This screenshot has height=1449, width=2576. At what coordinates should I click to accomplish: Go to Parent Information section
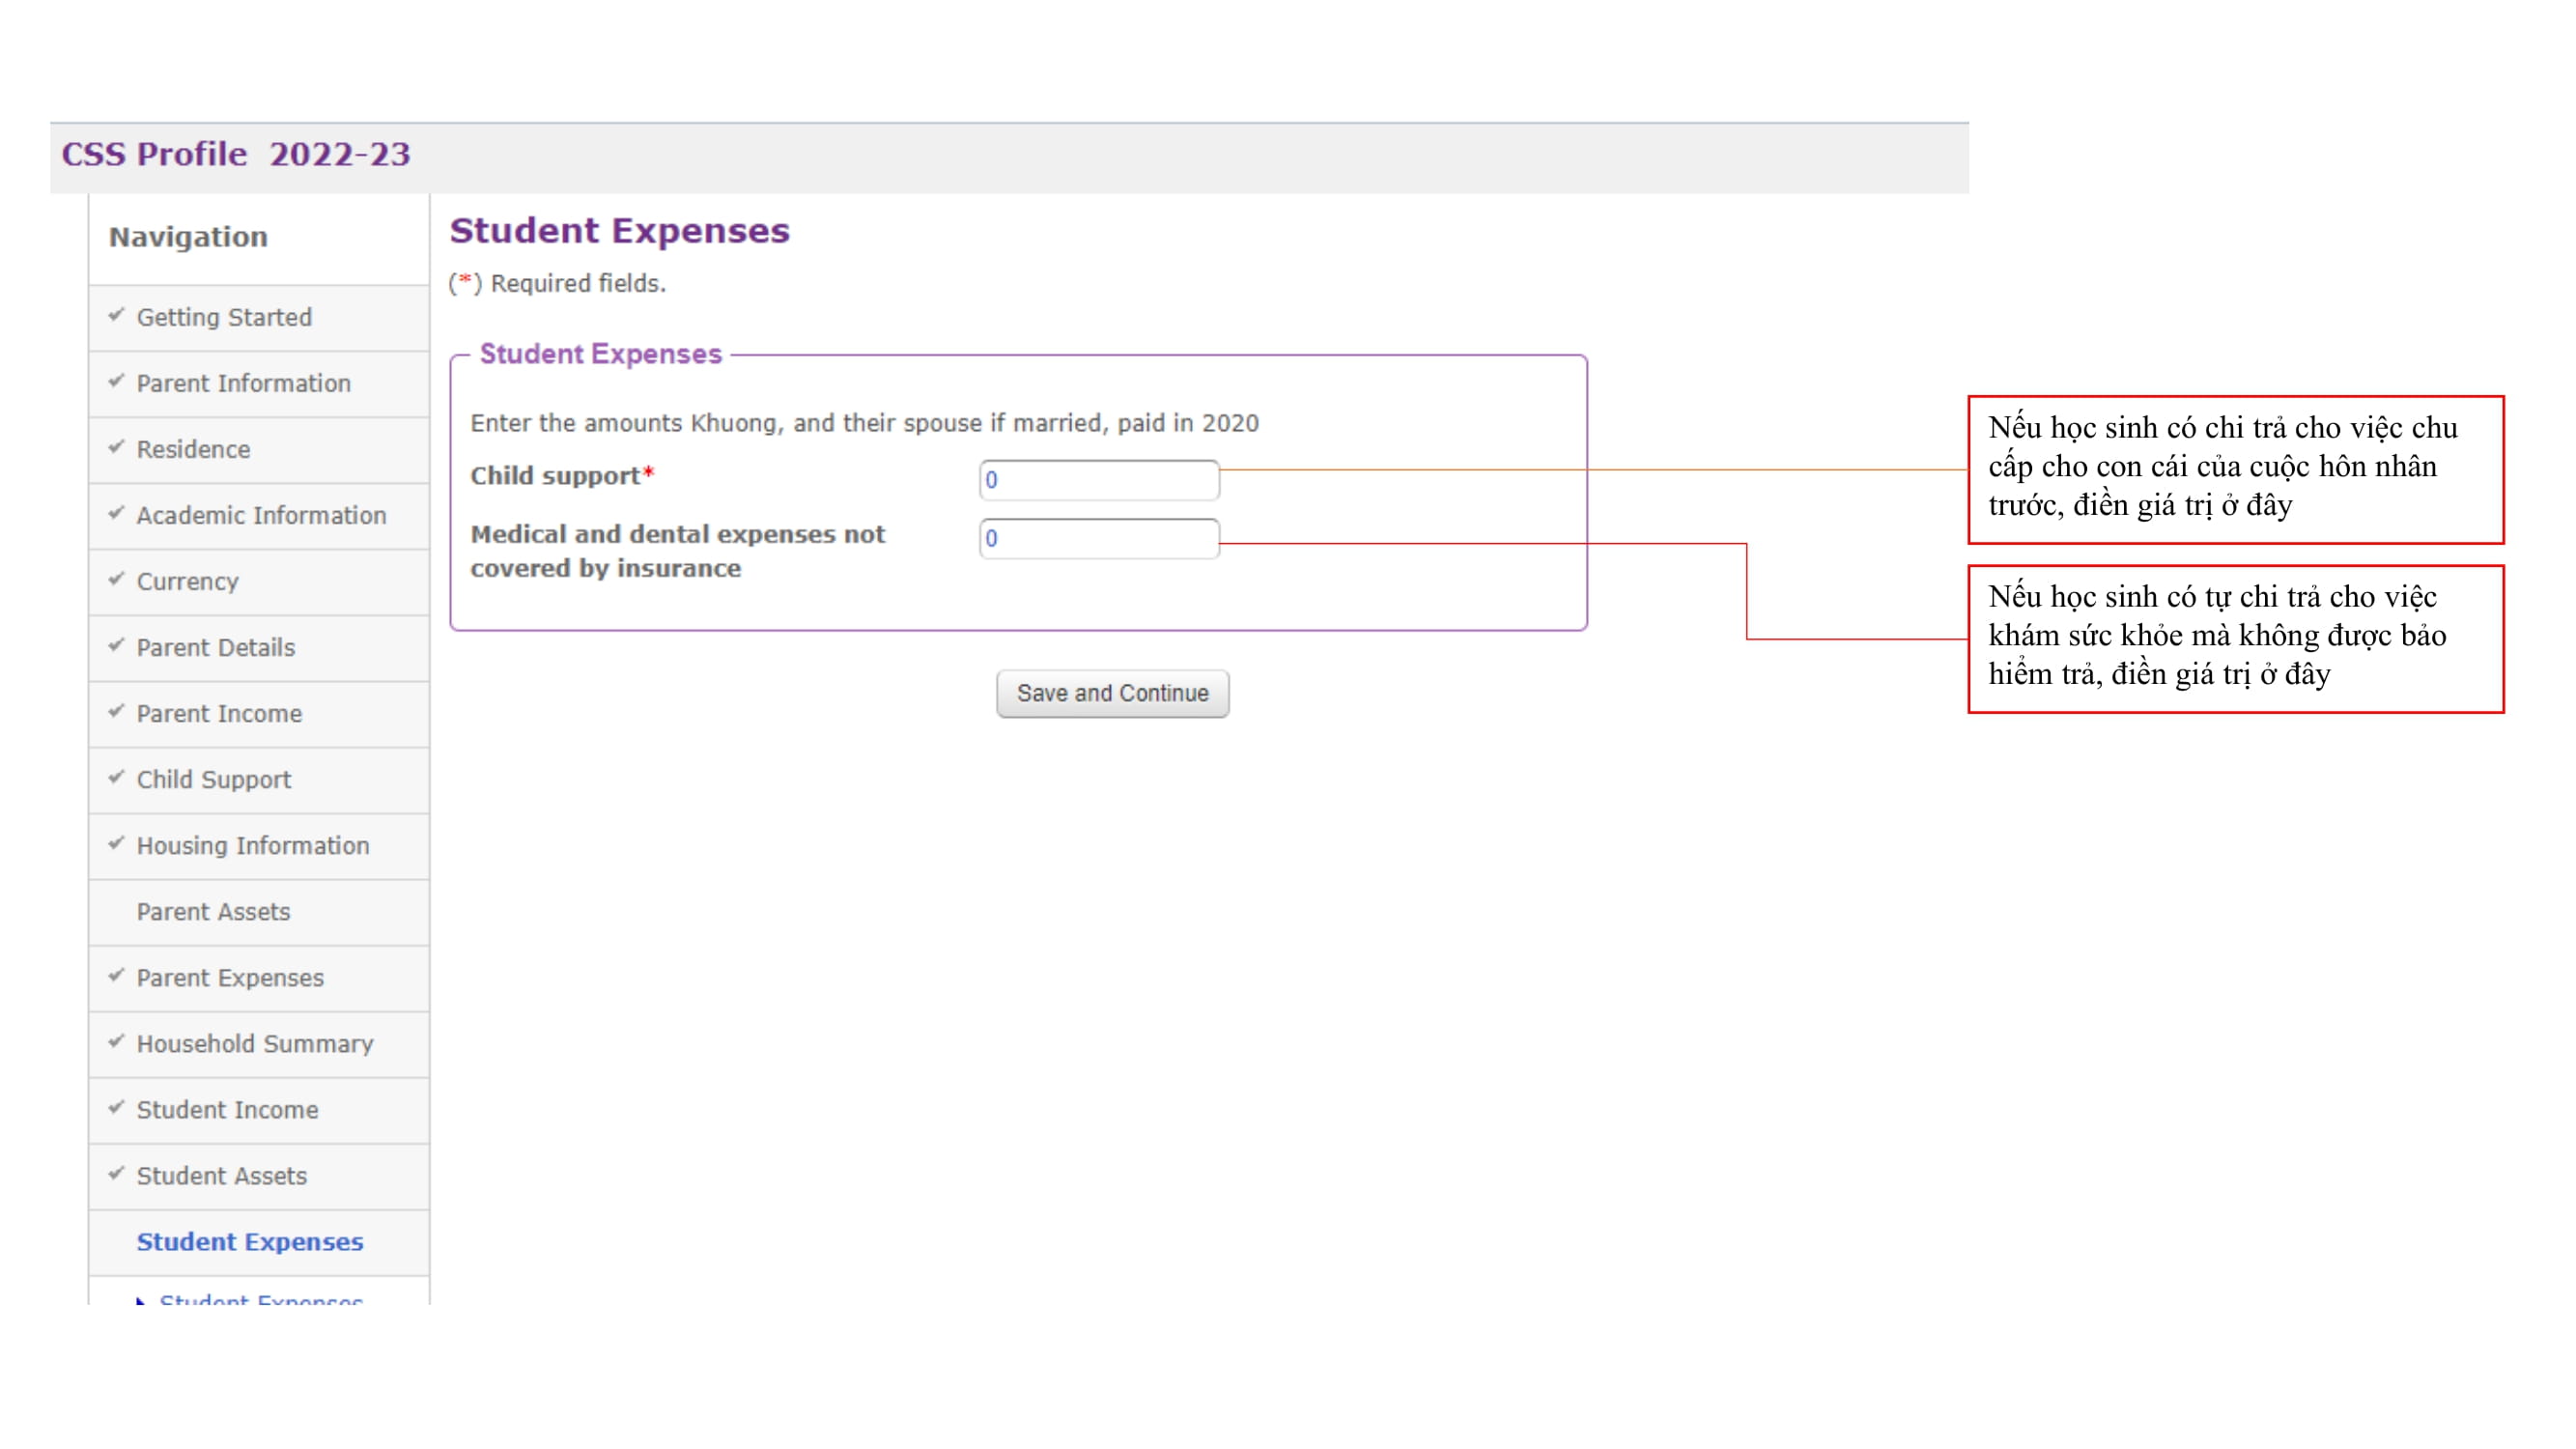243,383
